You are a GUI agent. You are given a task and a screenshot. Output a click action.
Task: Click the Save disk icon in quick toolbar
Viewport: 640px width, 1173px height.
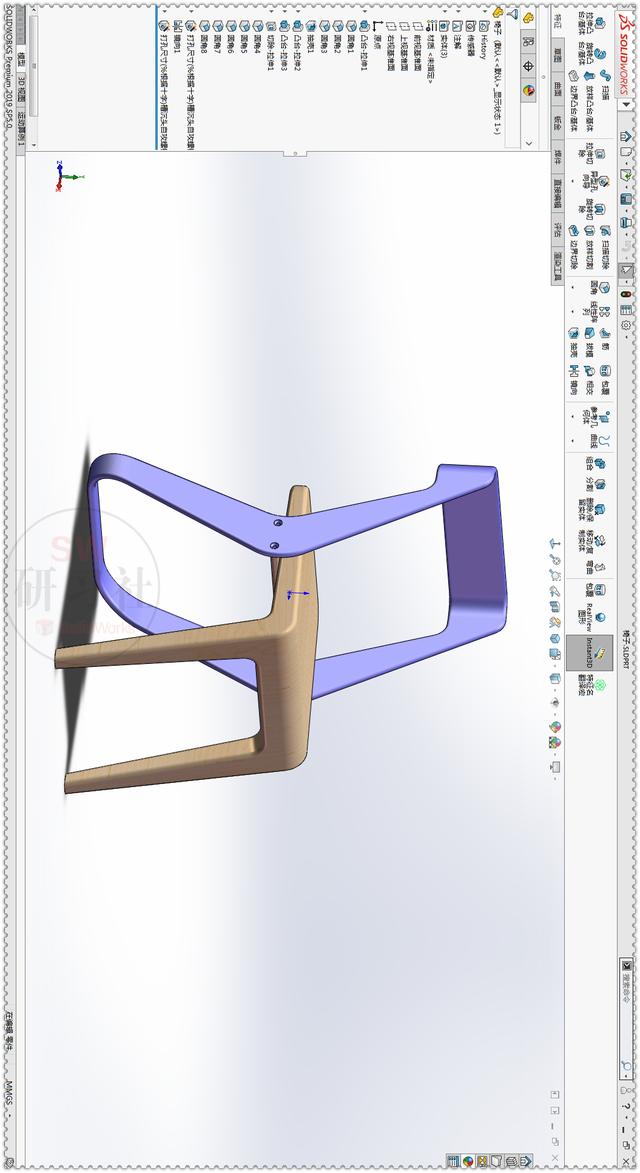[626, 198]
